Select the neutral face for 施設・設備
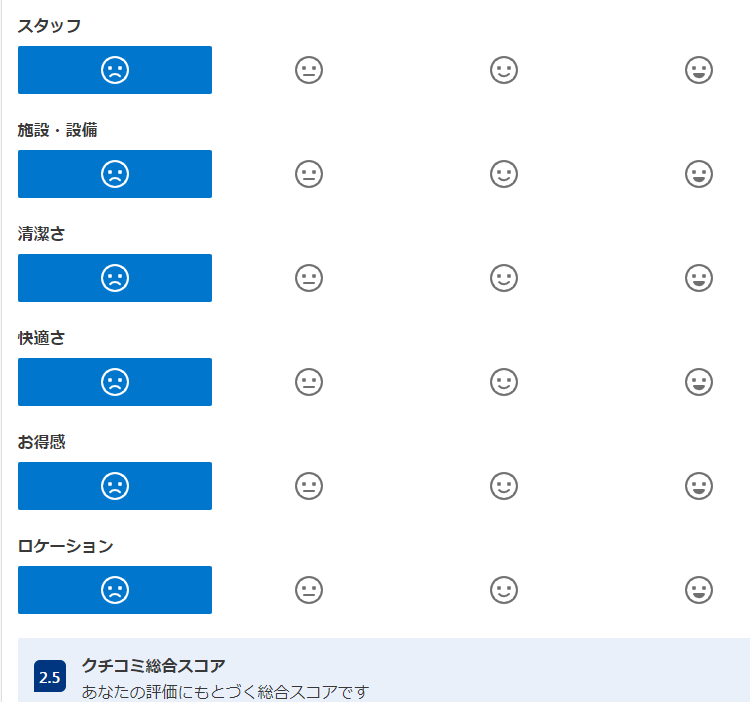Image resolution: width=750 pixels, height=702 pixels. point(309,174)
